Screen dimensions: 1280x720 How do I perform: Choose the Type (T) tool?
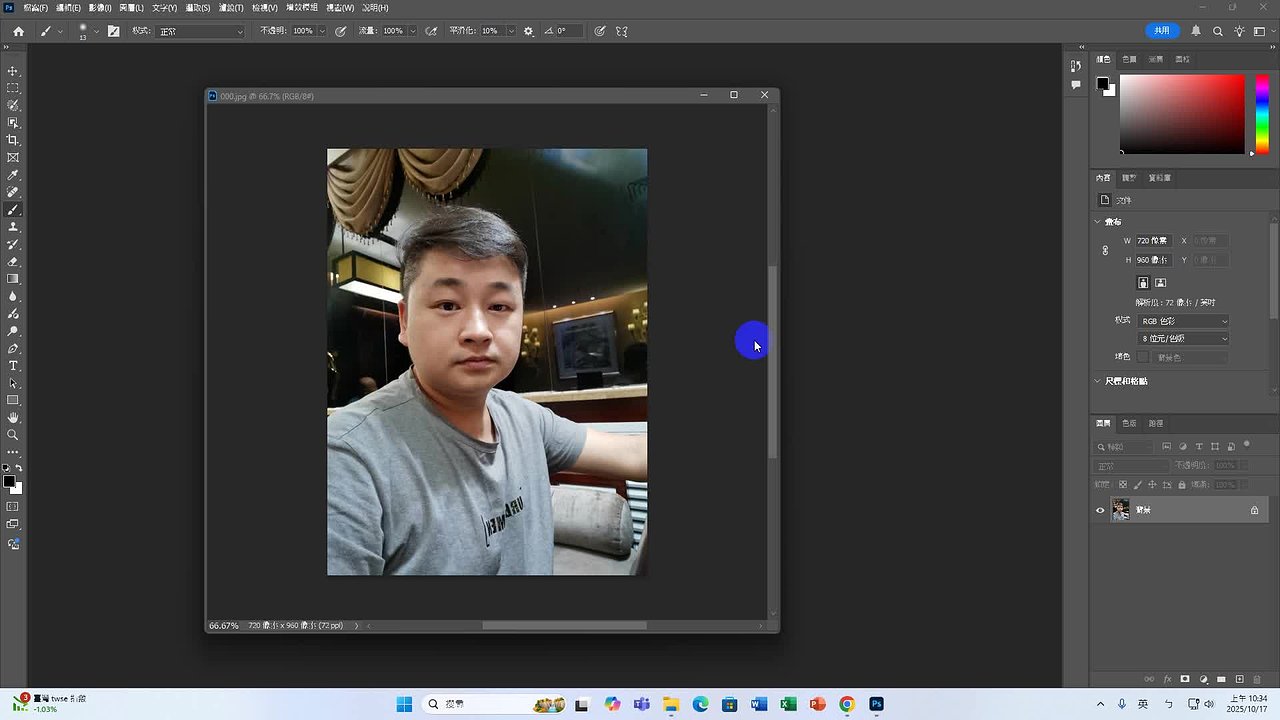(13, 366)
